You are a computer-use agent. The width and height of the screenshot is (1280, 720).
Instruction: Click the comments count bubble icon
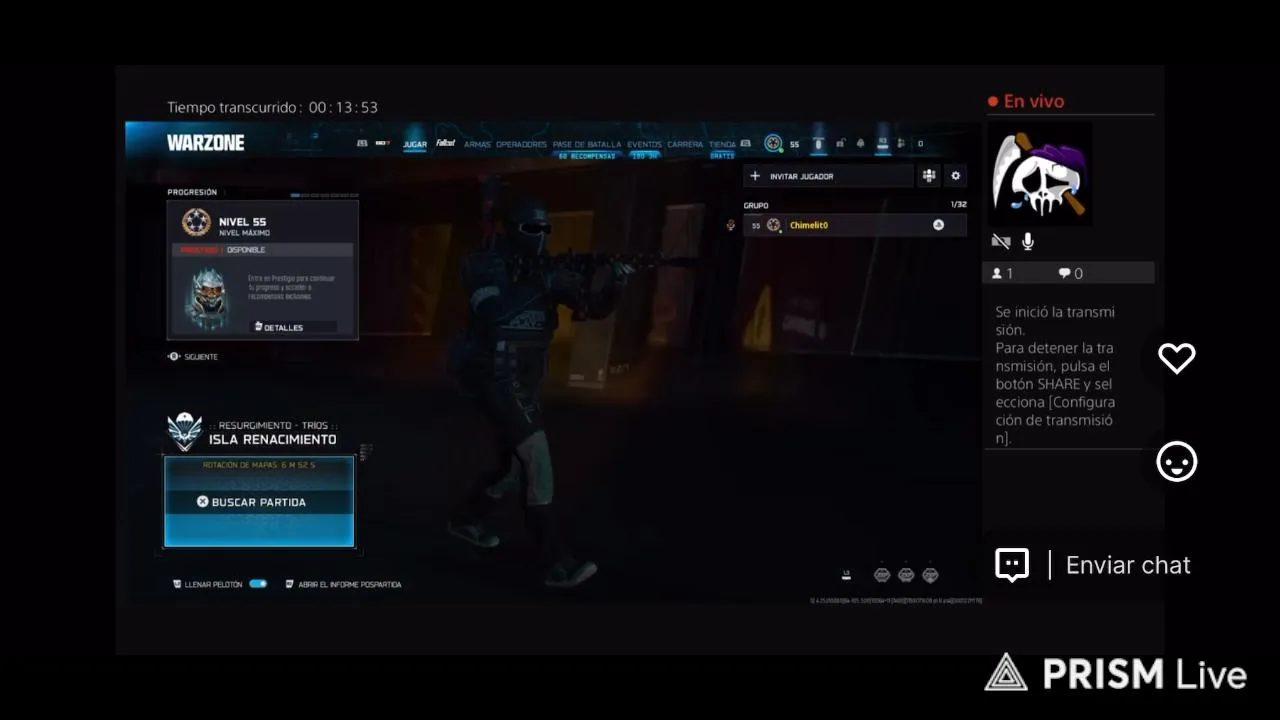1064,273
